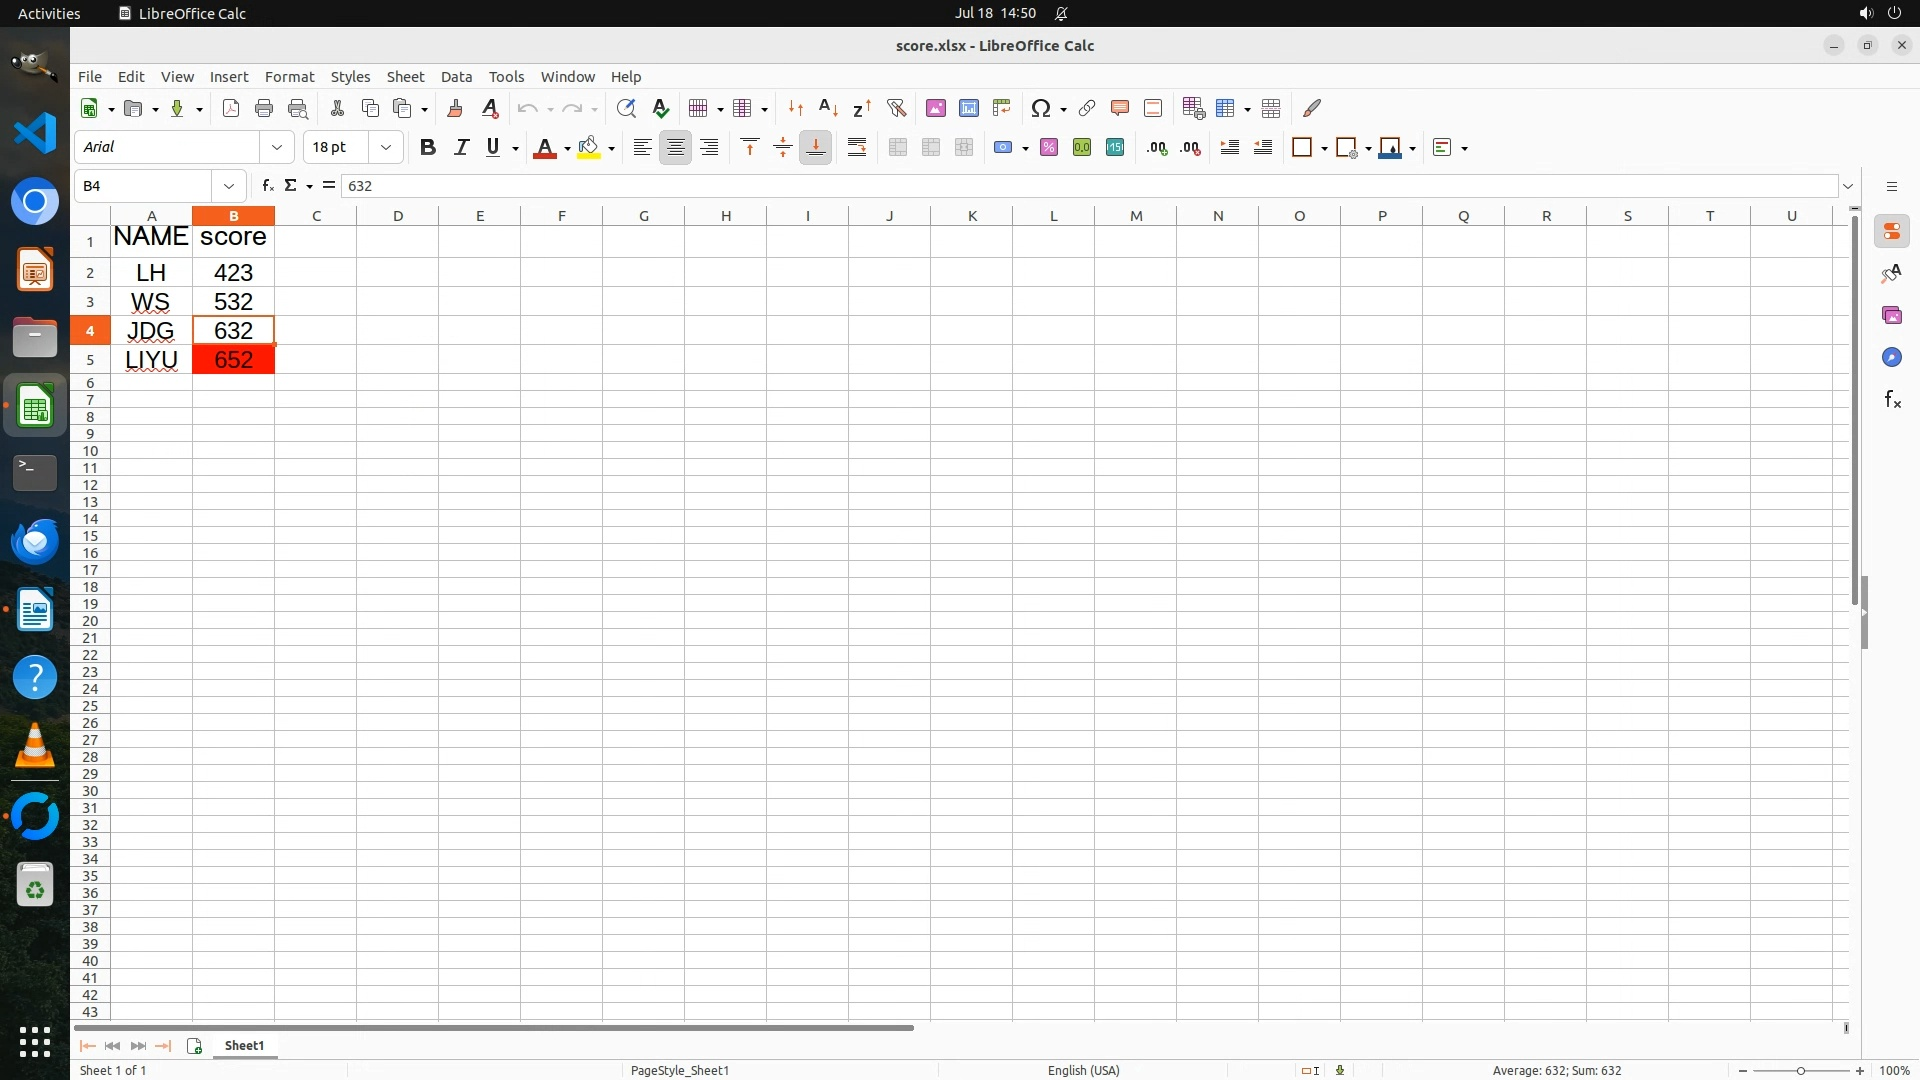
Task: Toggle Wrap Text for the cell
Action: point(856,147)
